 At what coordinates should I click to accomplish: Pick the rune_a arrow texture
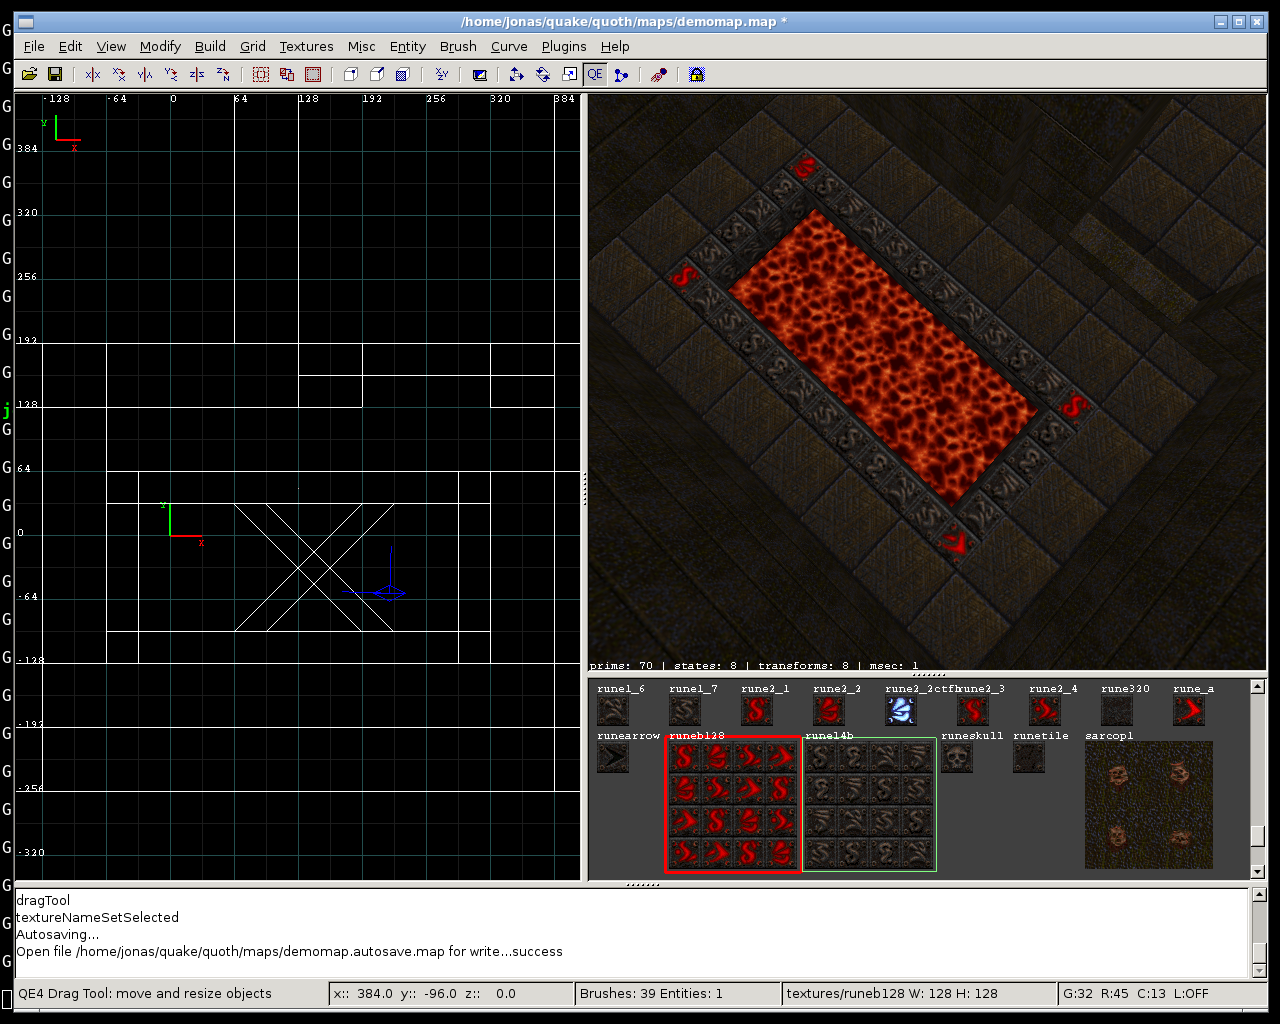[x=1189, y=711]
